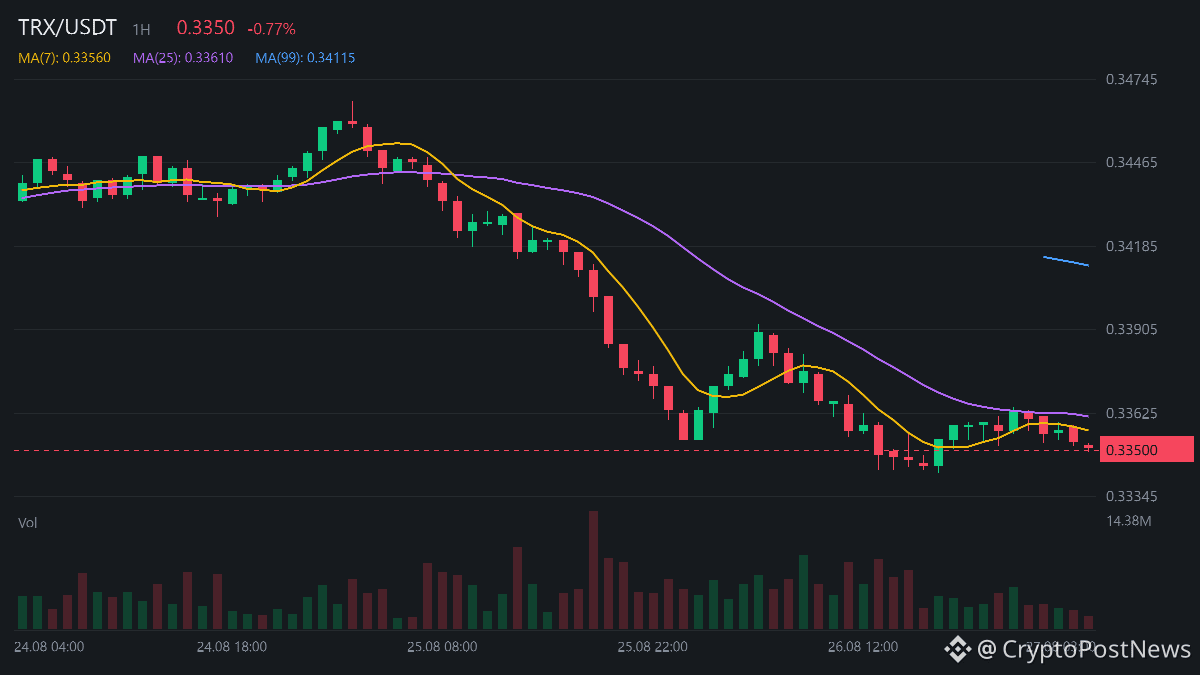1200x675 pixels.
Task: Click the MA(99) indicator label
Action: (305, 58)
